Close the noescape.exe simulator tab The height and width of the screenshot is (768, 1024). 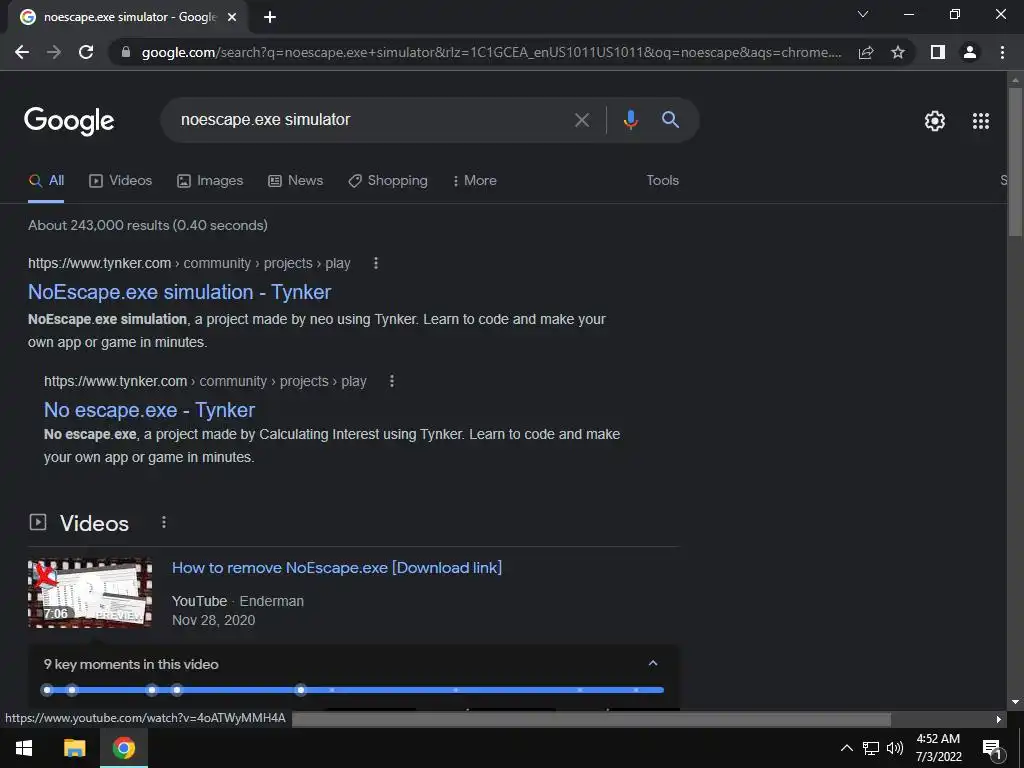tap(231, 17)
